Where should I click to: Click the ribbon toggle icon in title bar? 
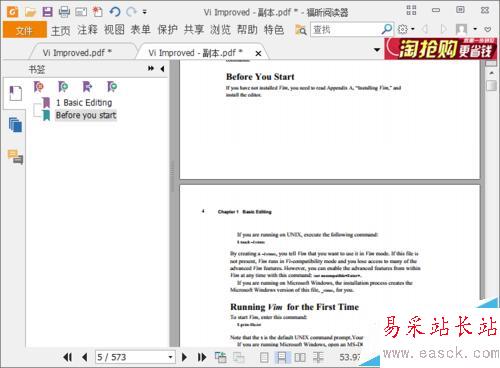point(411,10)
